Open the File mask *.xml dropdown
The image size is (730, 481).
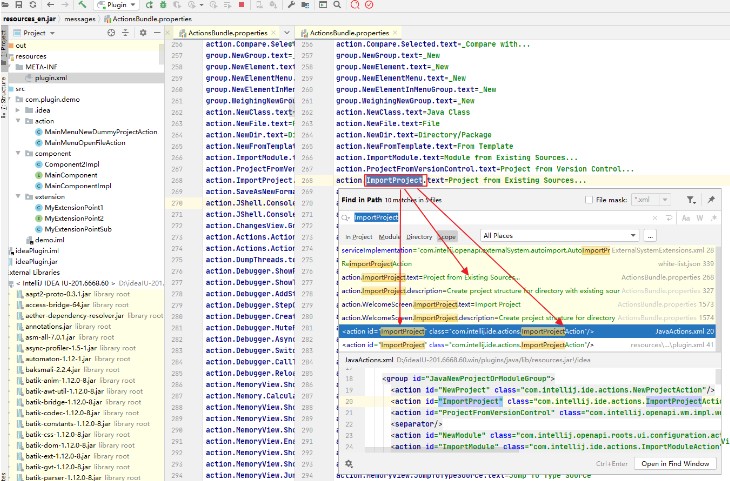pyautogui.click(x=665, y=200)
